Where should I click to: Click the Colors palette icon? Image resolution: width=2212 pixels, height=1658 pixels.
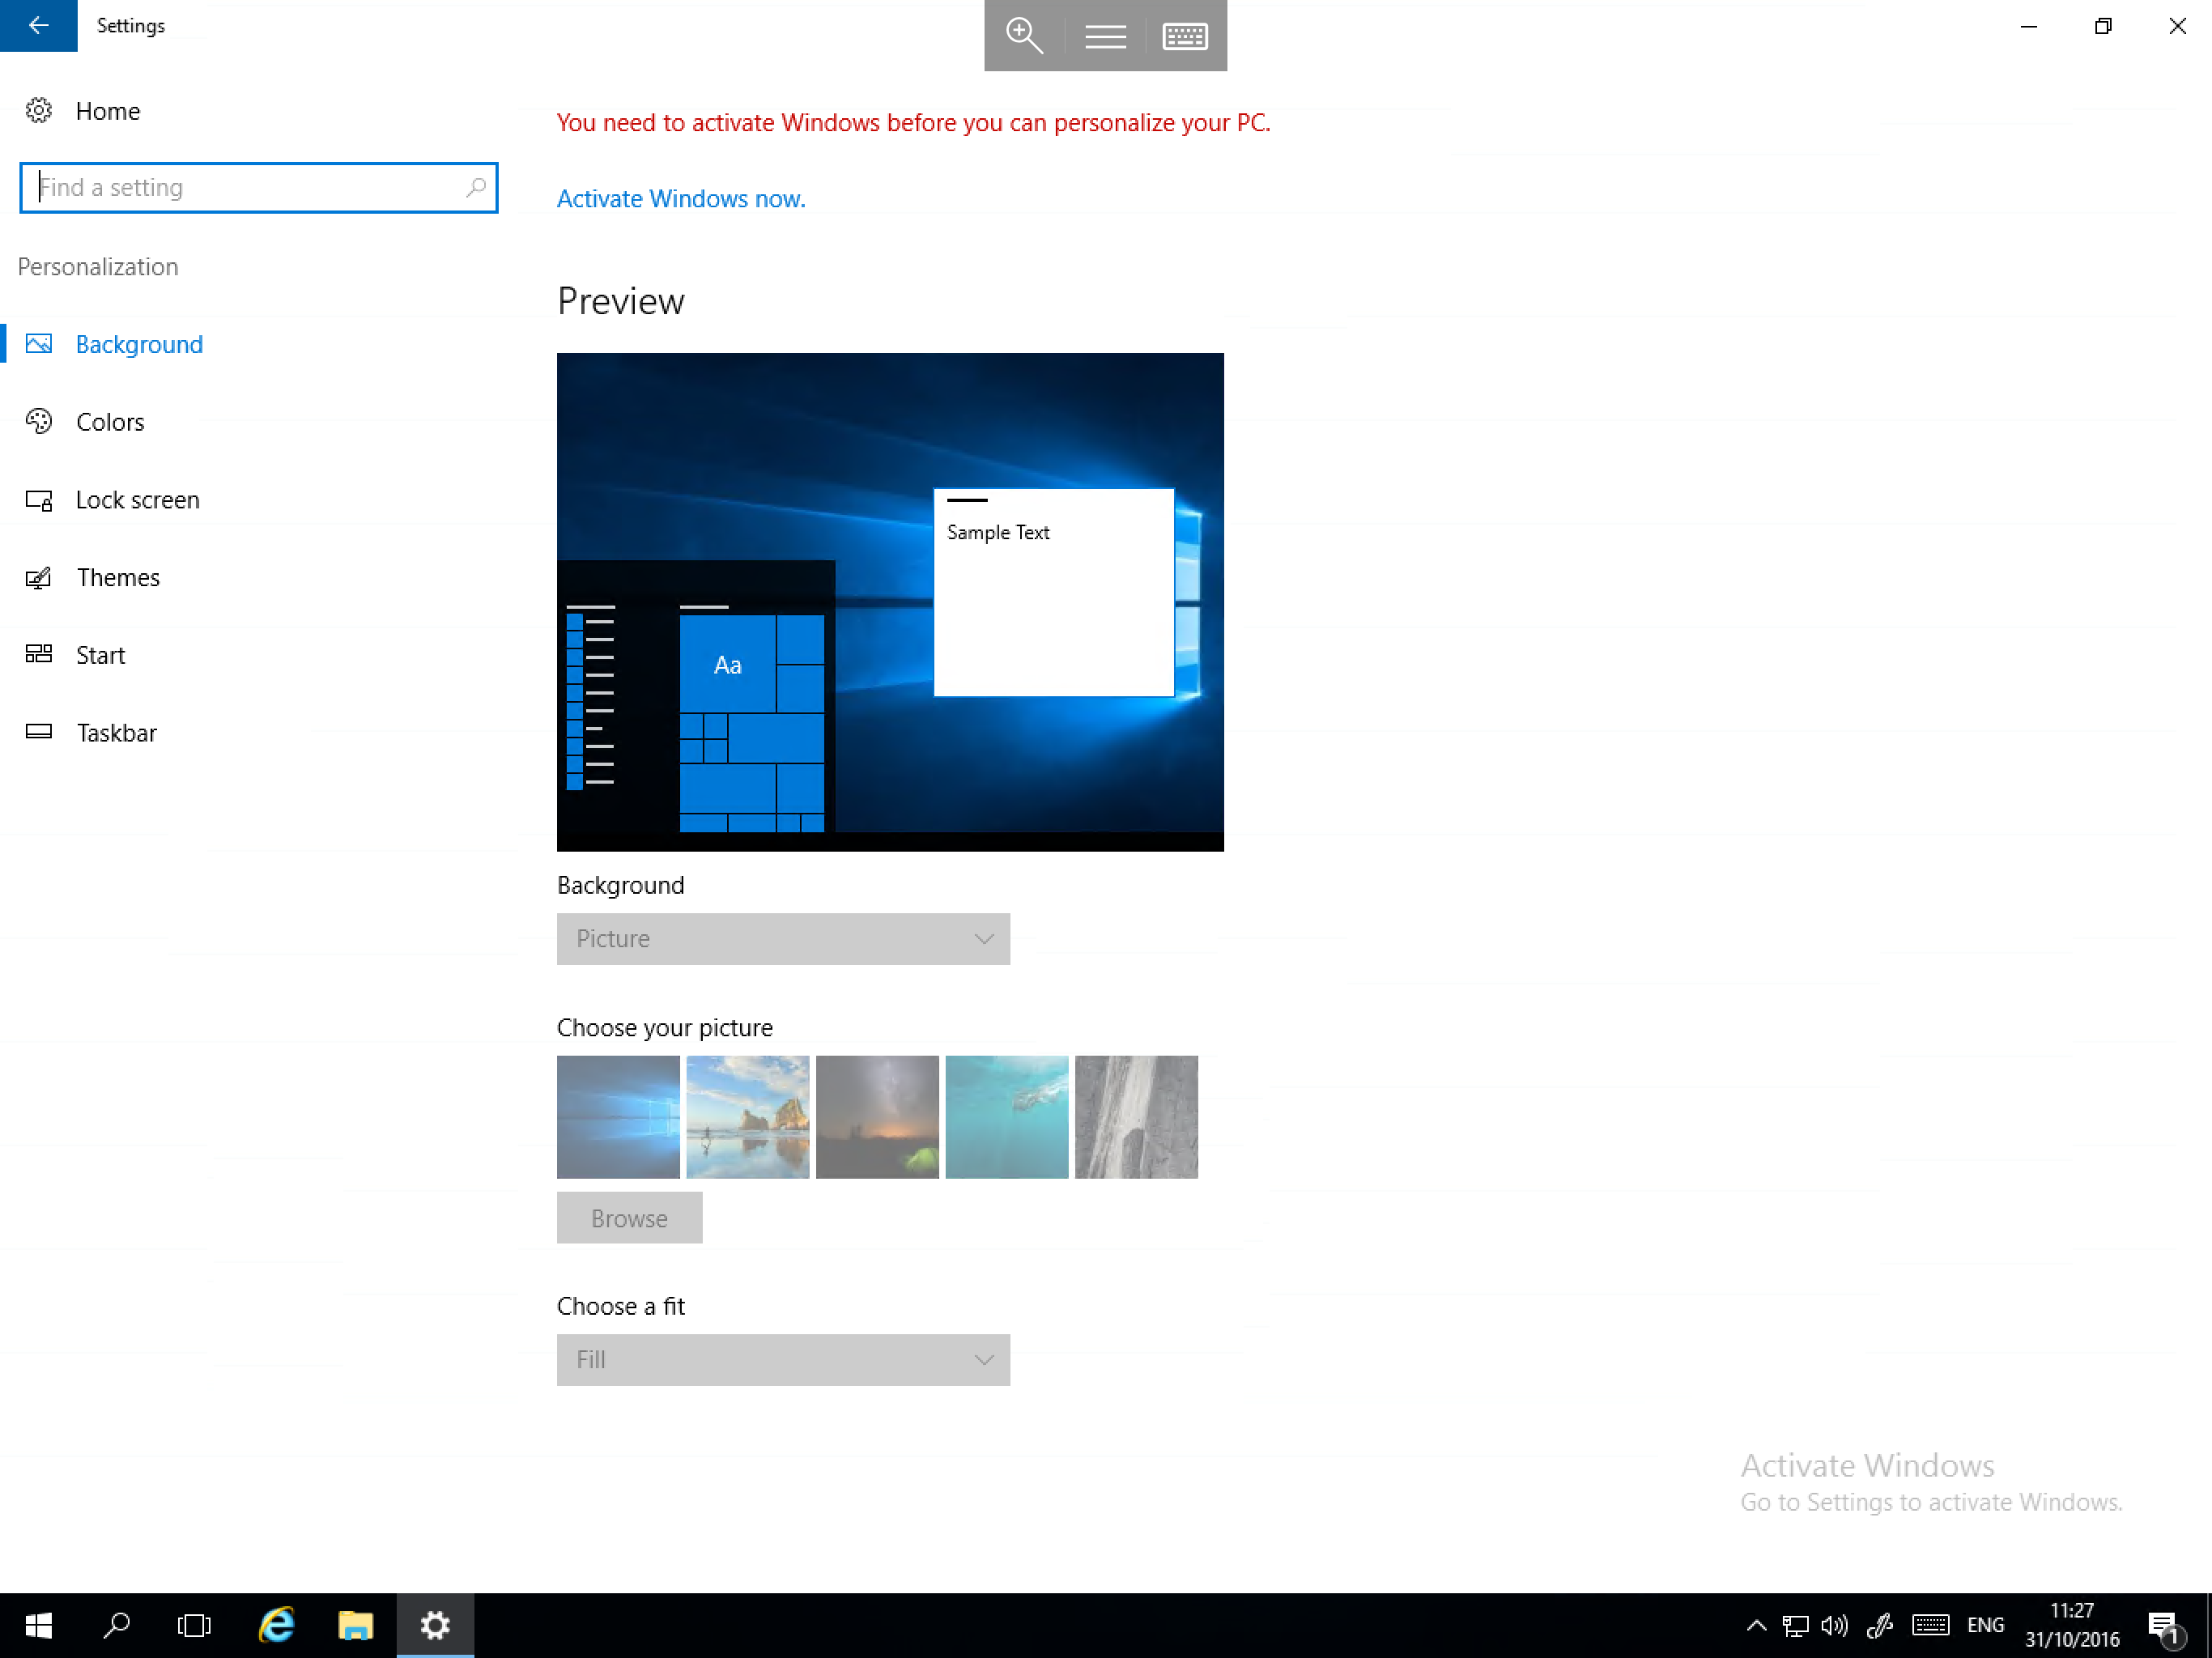[39, 421]
